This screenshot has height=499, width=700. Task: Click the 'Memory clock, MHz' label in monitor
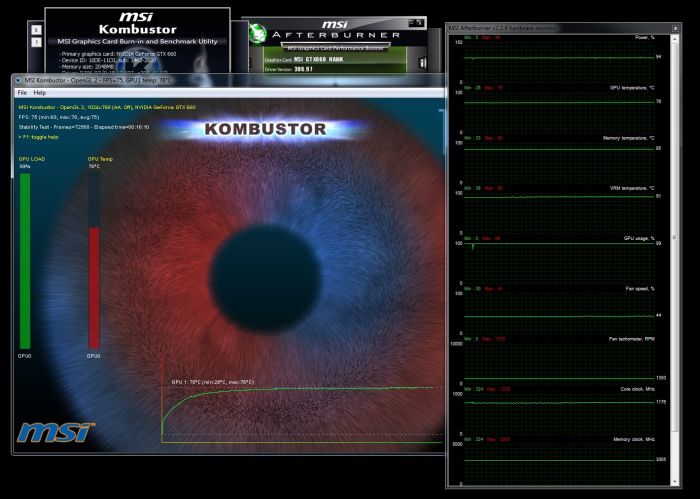tap(633, 440)
